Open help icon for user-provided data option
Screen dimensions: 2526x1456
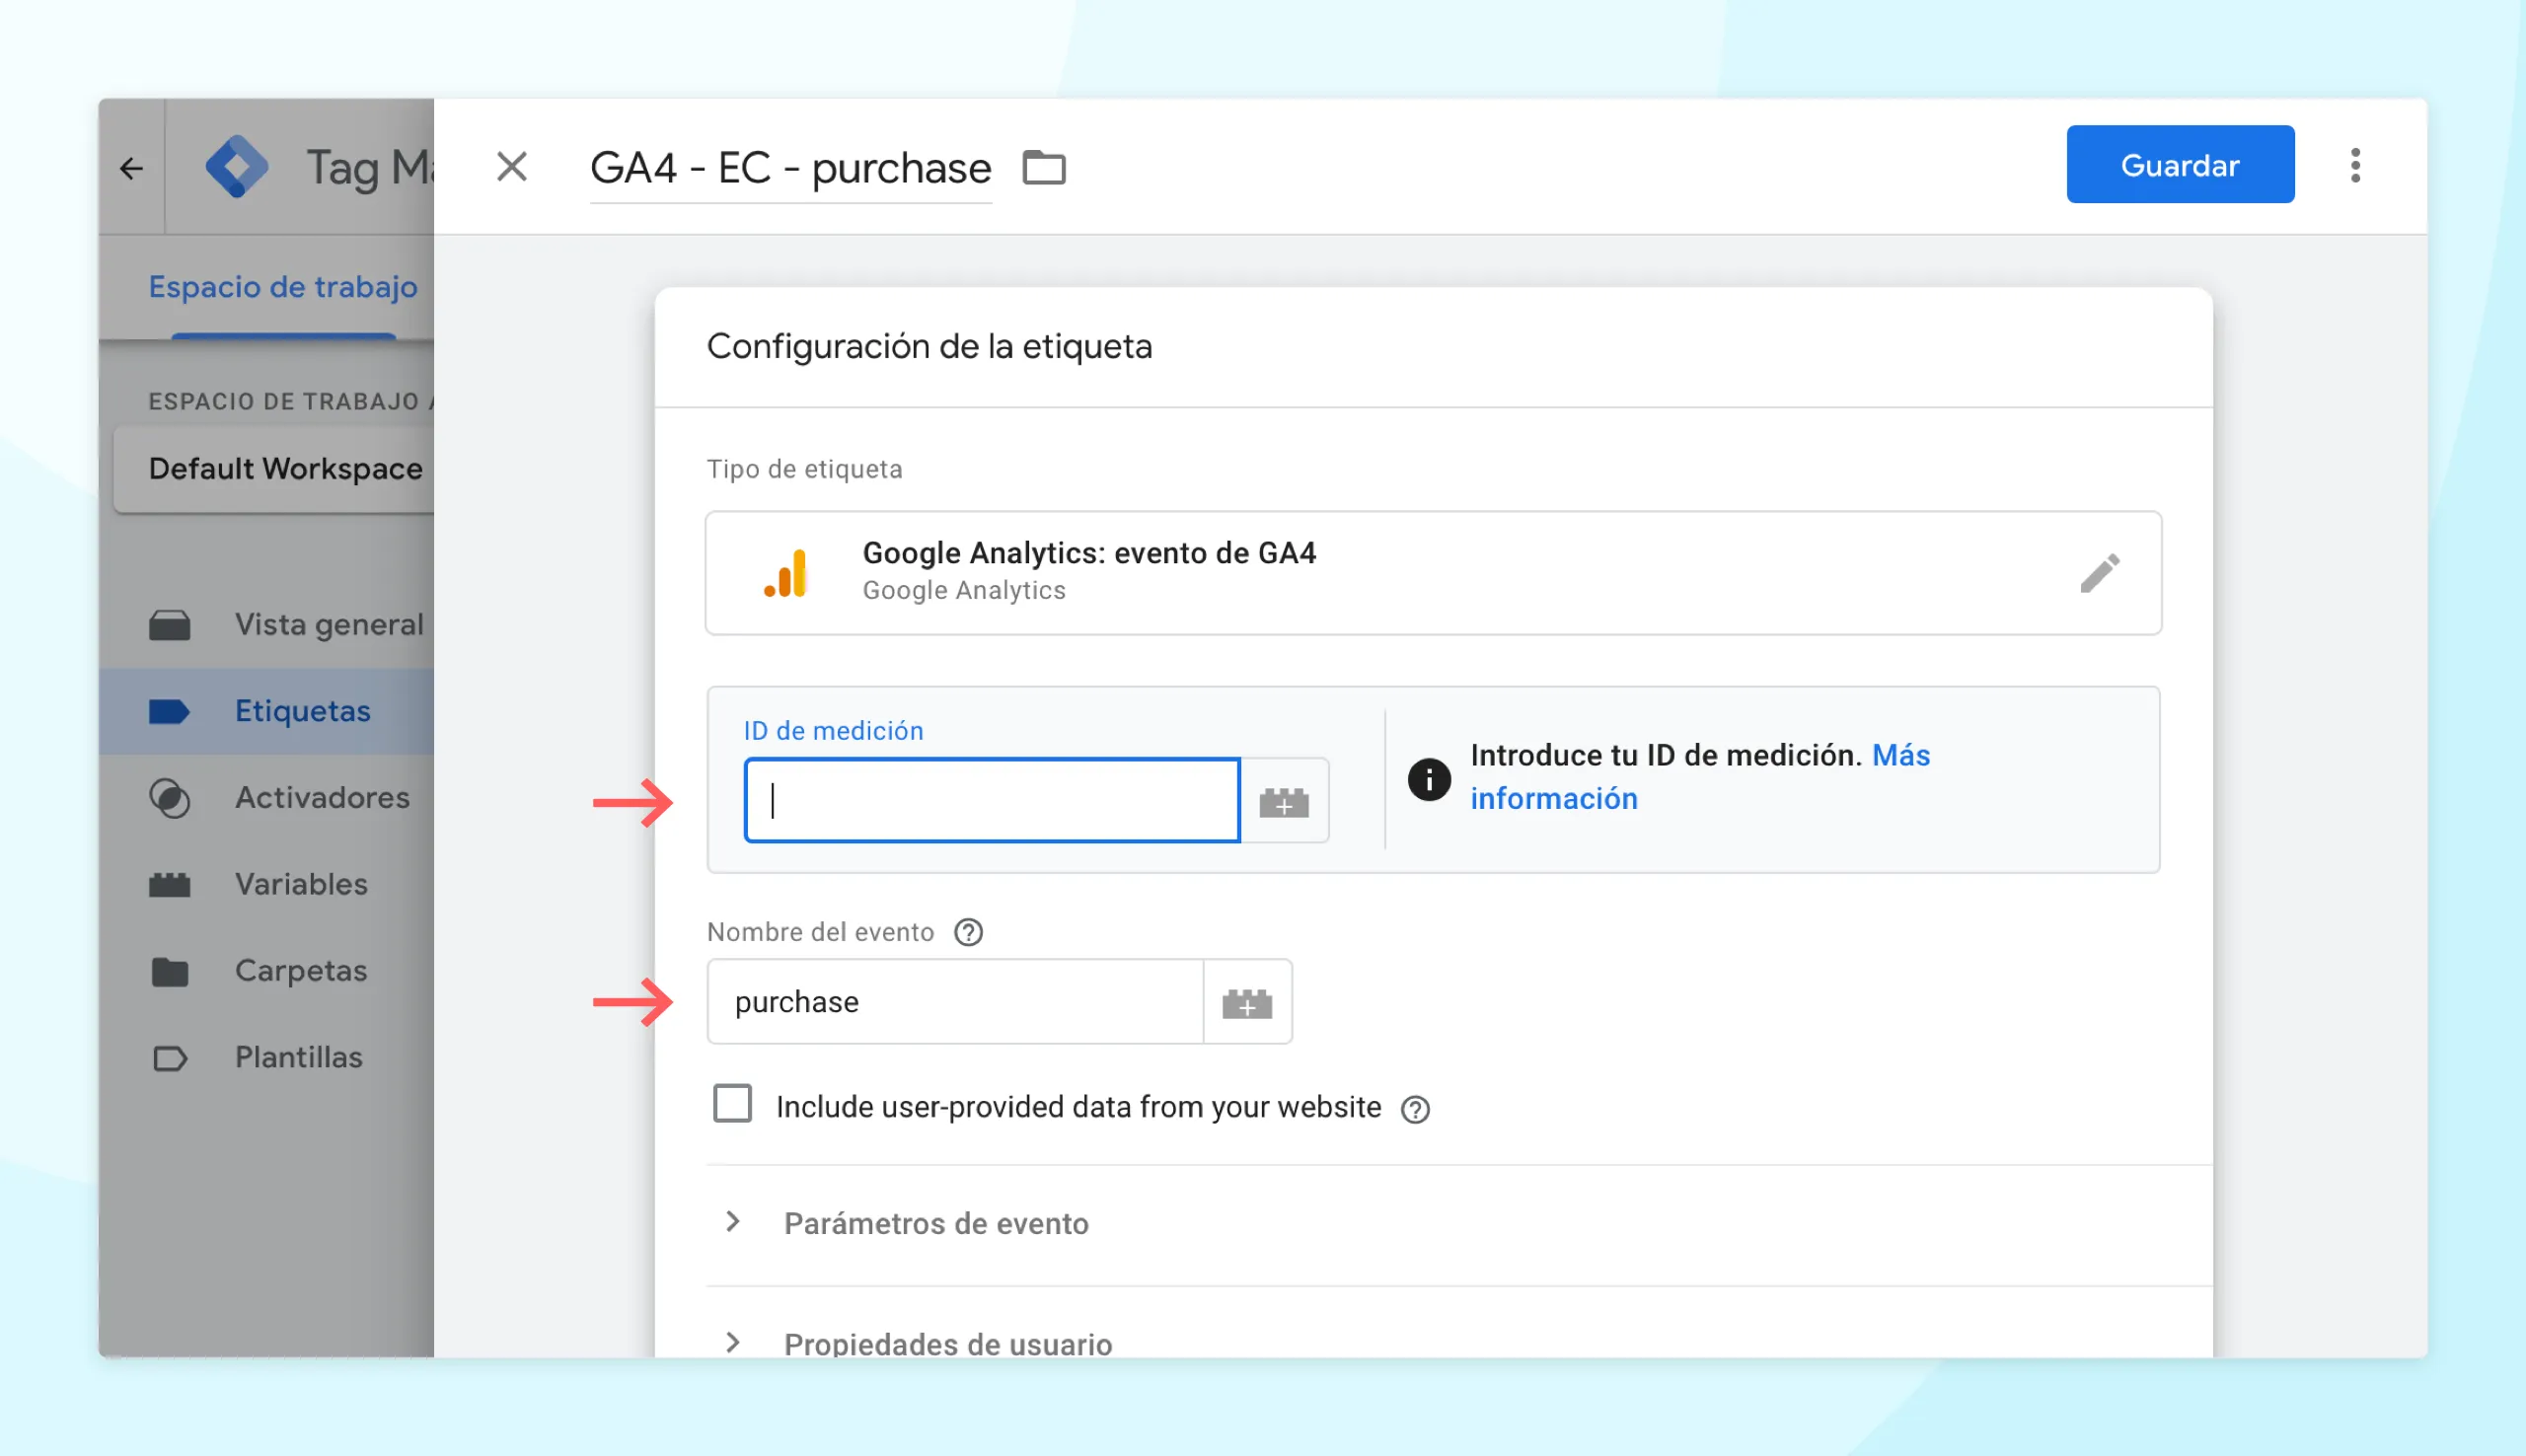point(1415,1109)
